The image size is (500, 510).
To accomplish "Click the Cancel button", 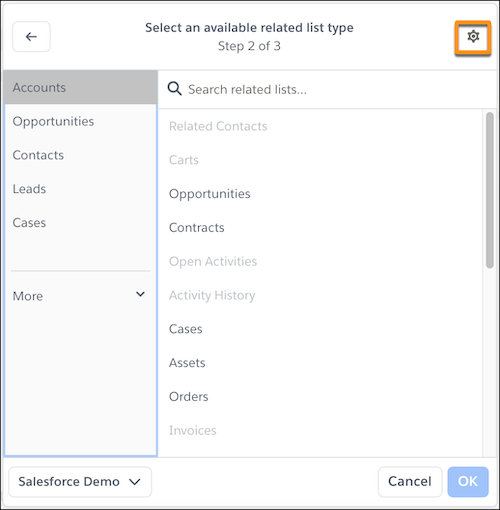I will pos(410,482).
